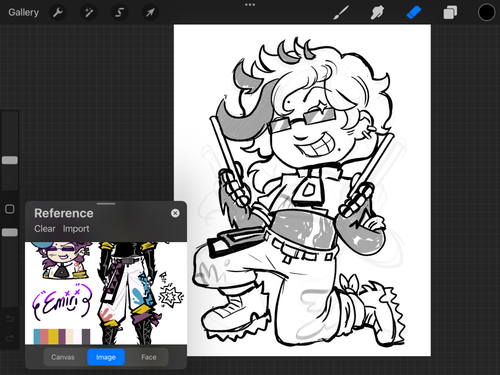This screenshot has width=500, height=375.
Task: Click the three-dot menu above the canvas
Action: pyautogui.click(x=250, y=5)
